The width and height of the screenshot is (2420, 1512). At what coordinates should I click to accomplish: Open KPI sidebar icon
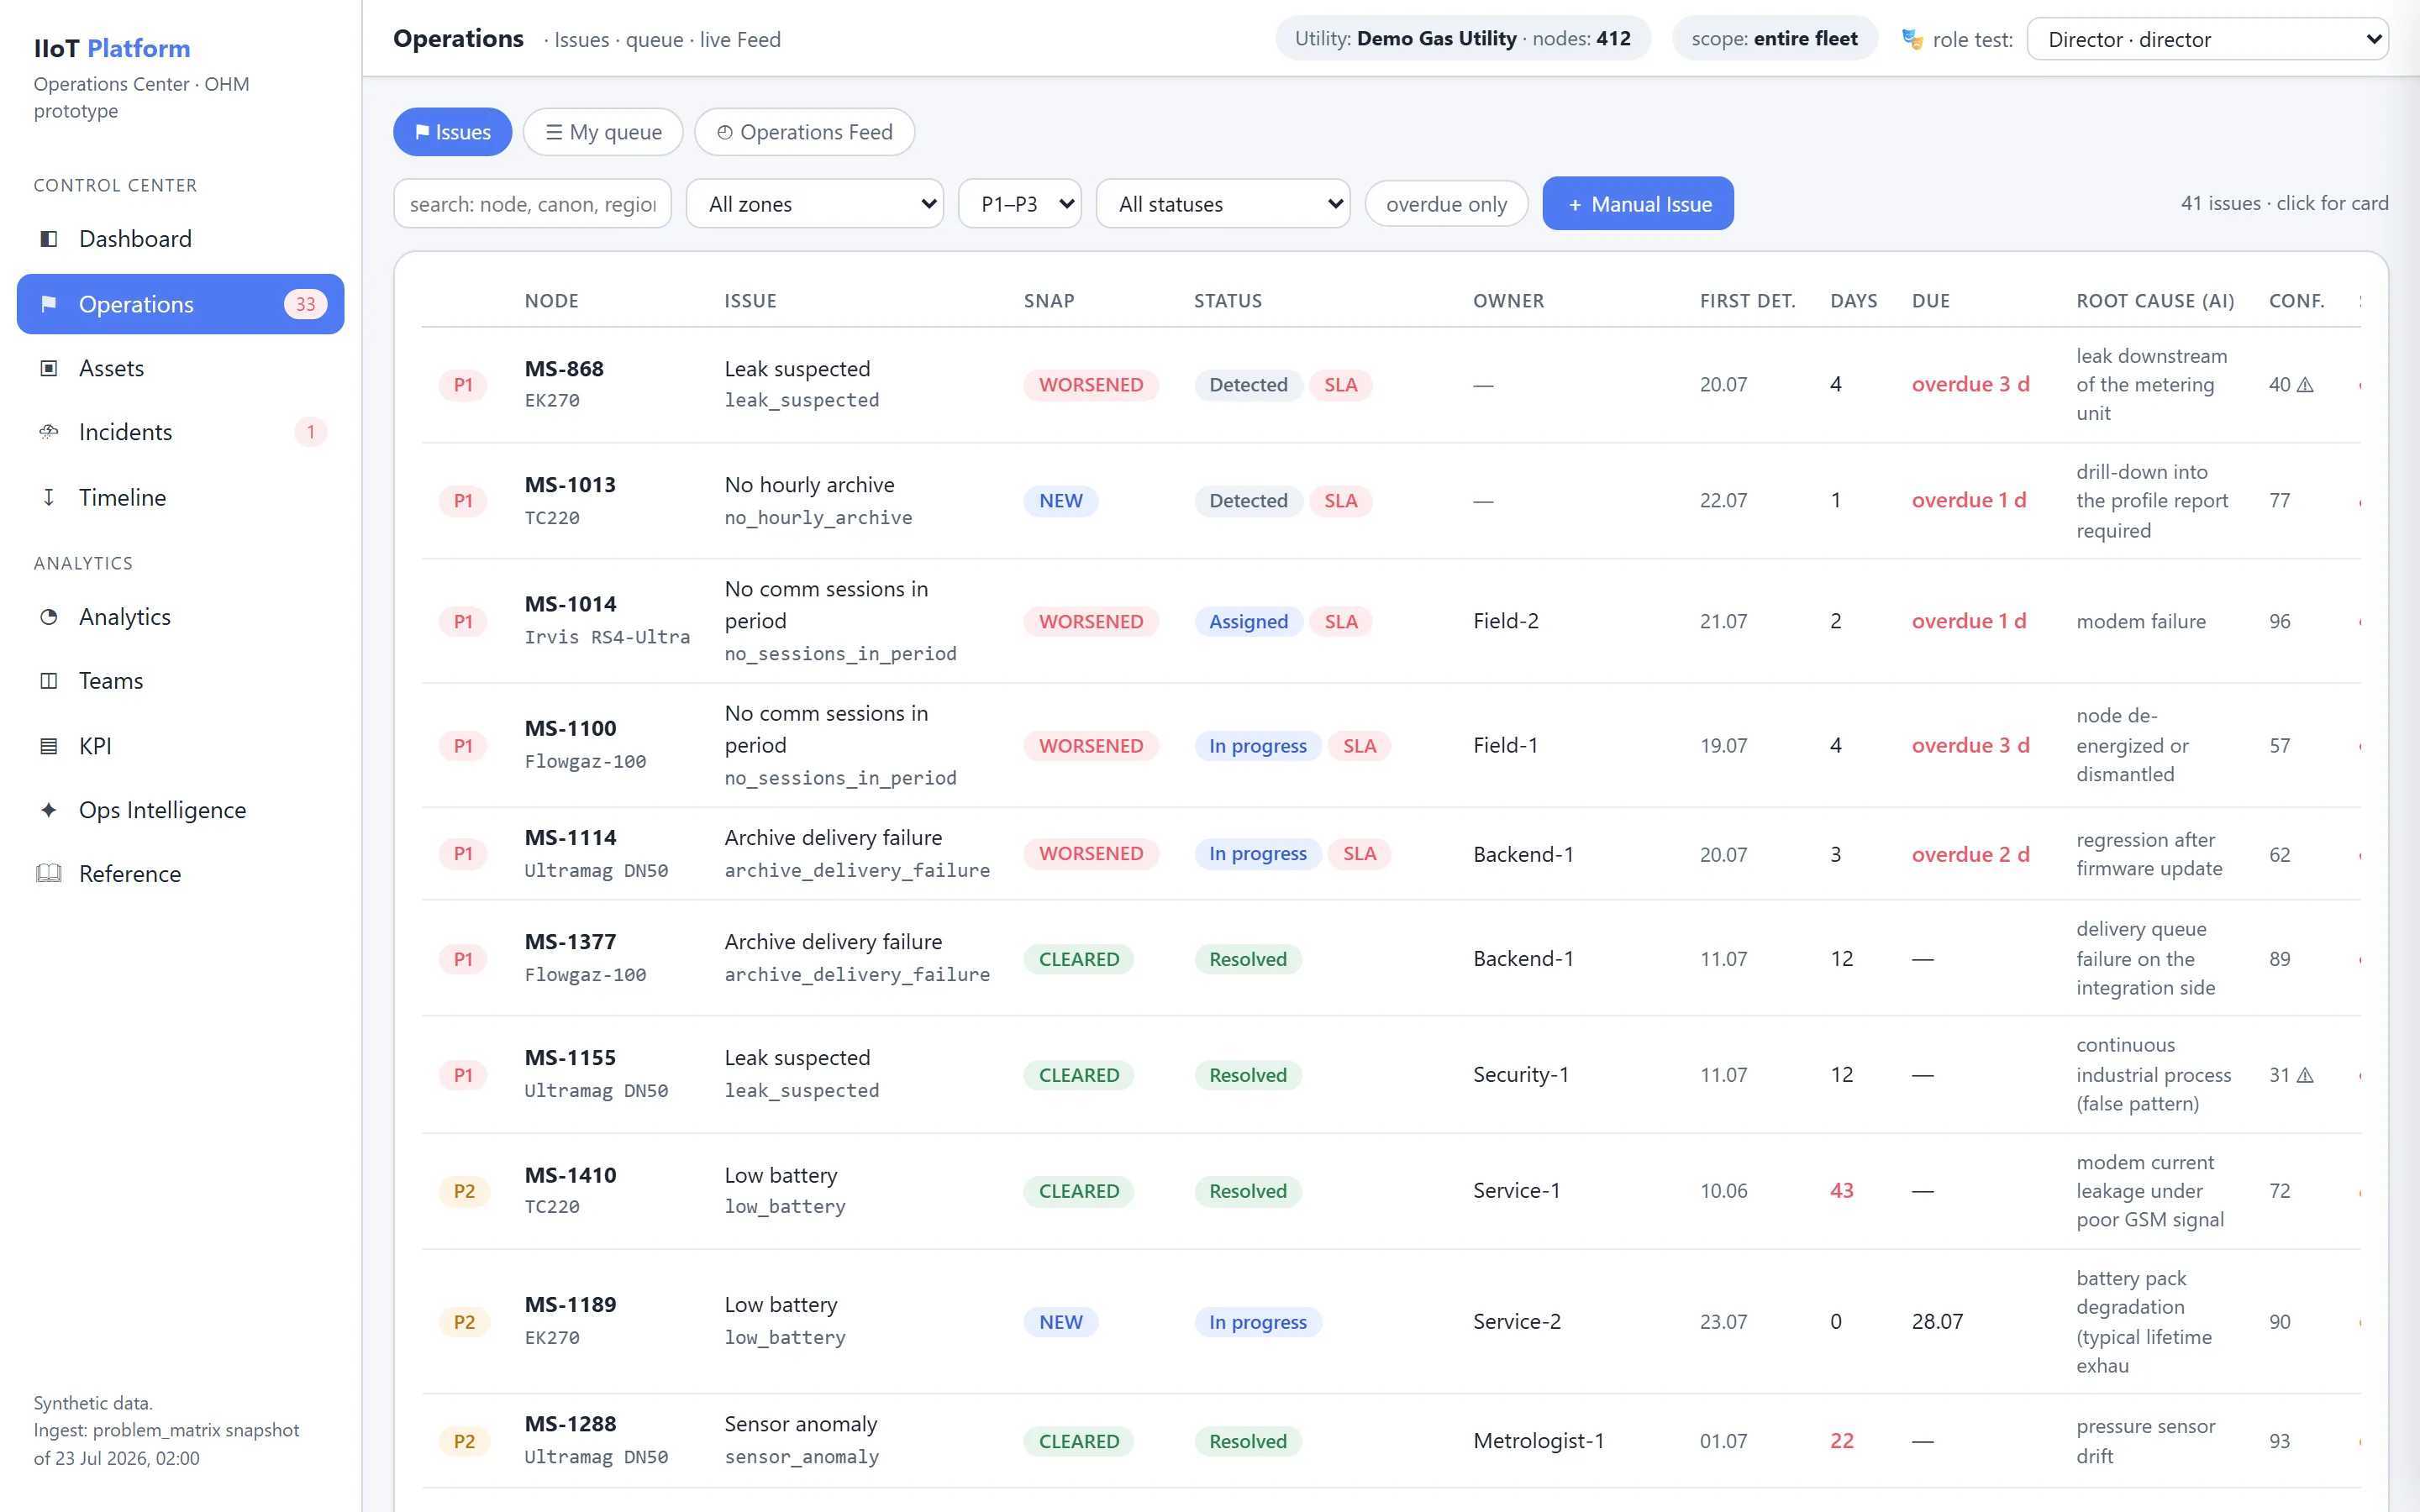point(48,746)
